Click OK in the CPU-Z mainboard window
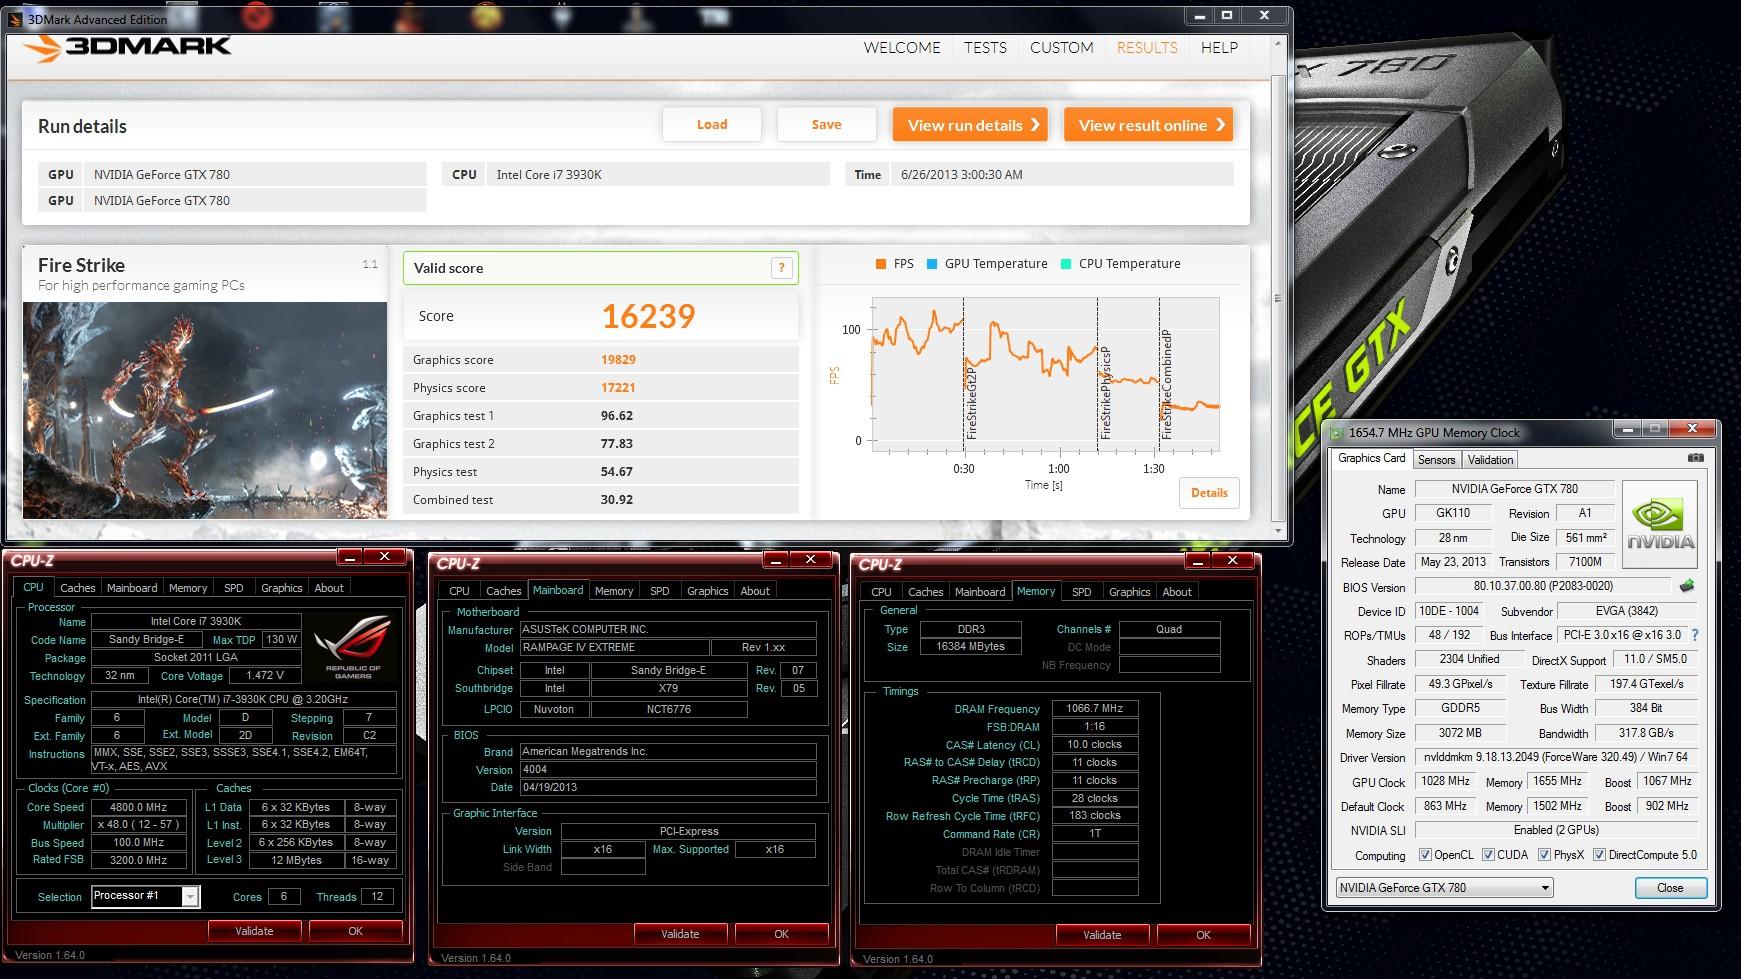Screen dimensions: 1741x979 coord(782,934)
